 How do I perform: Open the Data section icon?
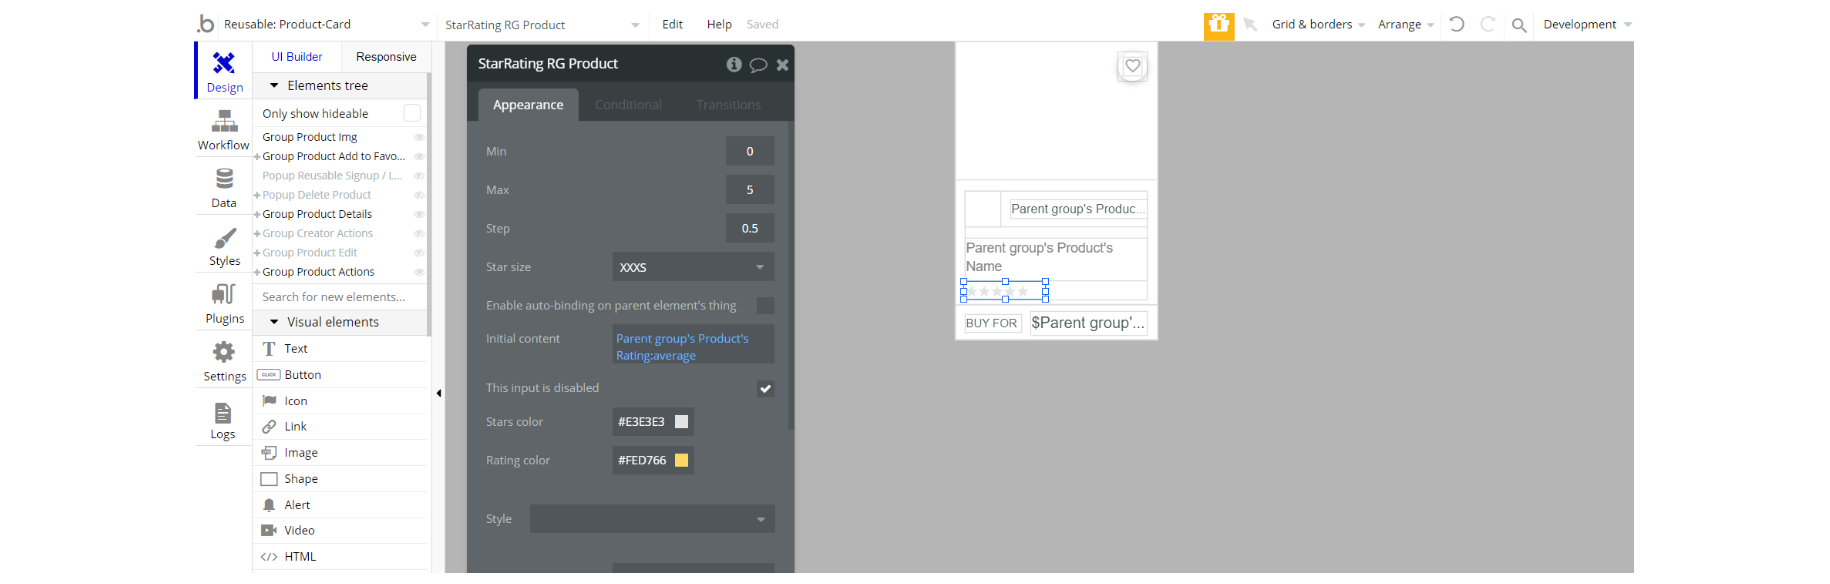click(224, 179)
